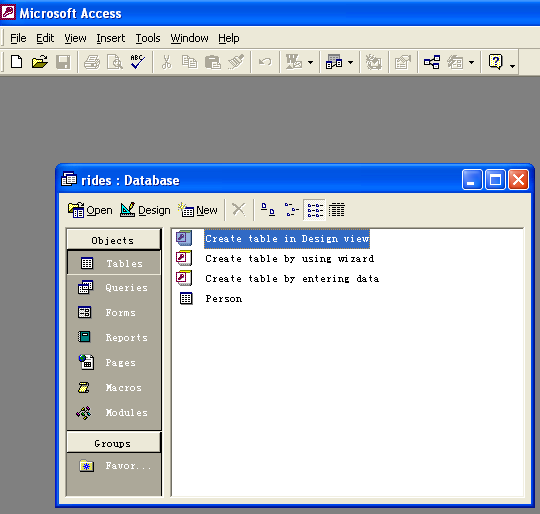Open the Tools menu

tap(148, 38)
